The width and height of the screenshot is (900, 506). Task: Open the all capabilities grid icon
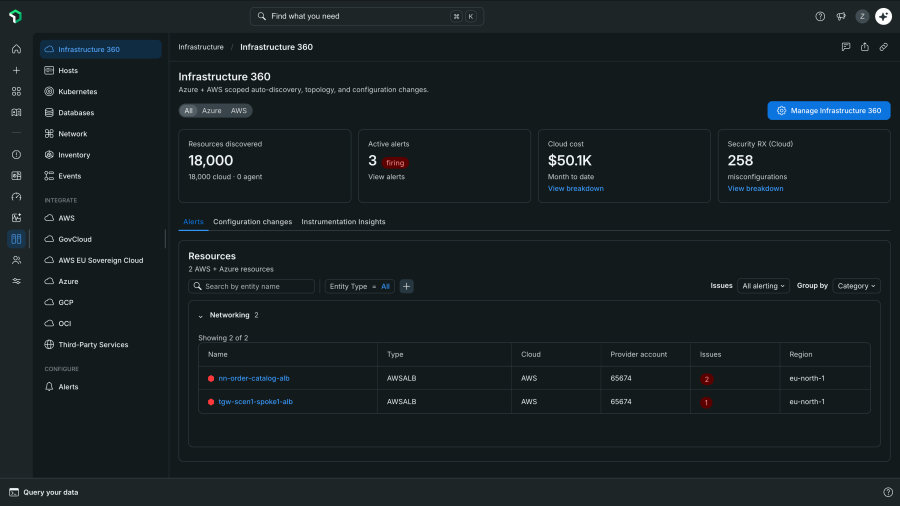[x=16, y=91]
